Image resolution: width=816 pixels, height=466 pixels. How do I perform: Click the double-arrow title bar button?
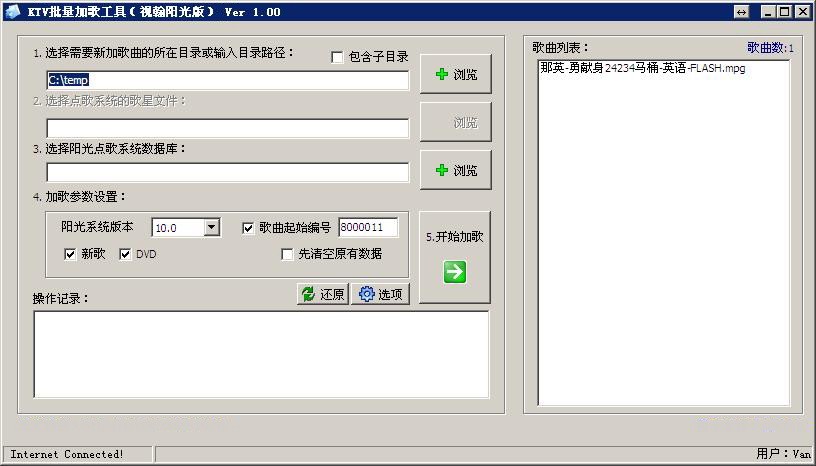pyautogui.click(x=742, y=12)
